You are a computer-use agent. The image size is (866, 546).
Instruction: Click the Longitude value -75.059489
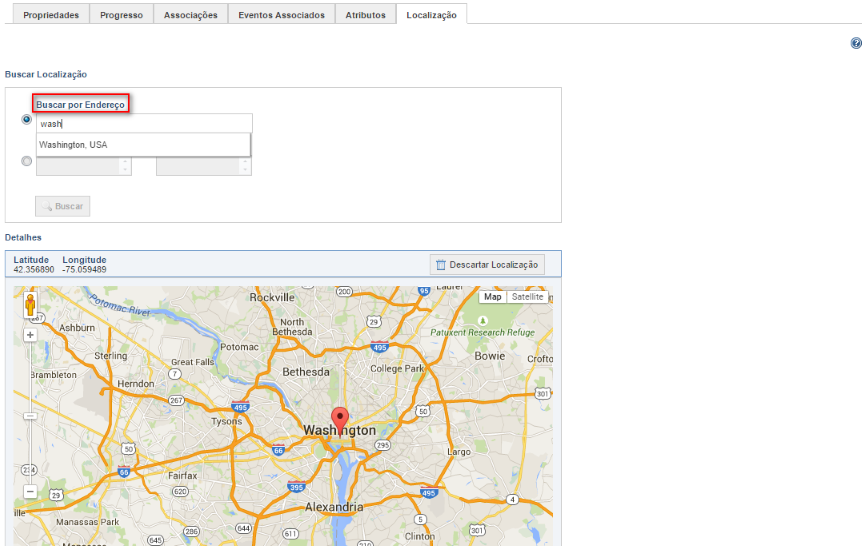(85, 269)
